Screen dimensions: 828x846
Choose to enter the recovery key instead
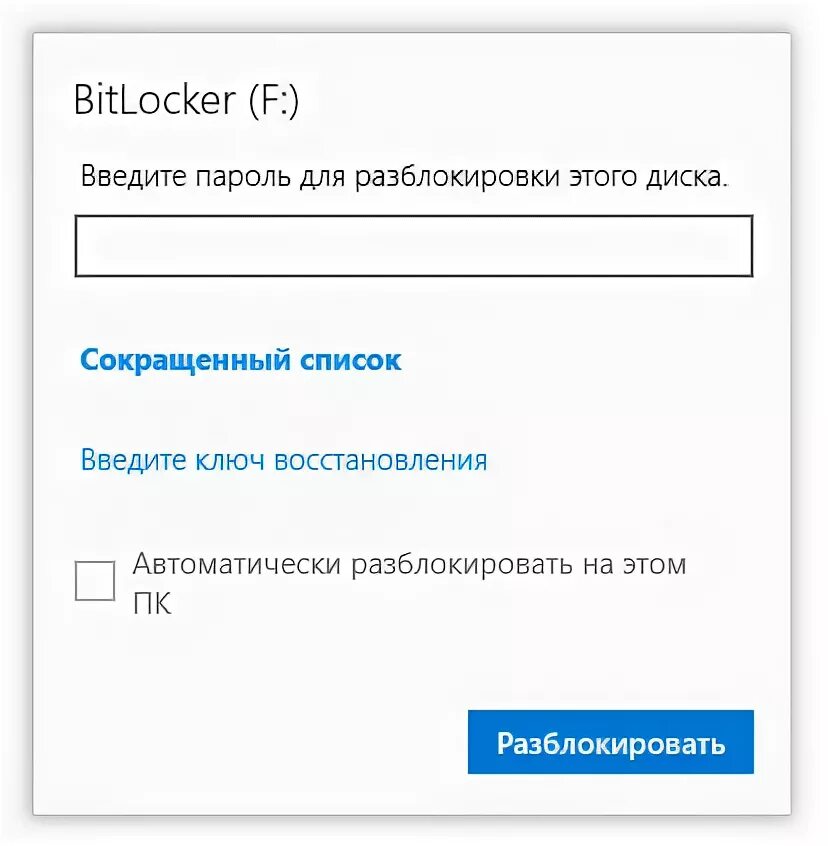point(283,460)
